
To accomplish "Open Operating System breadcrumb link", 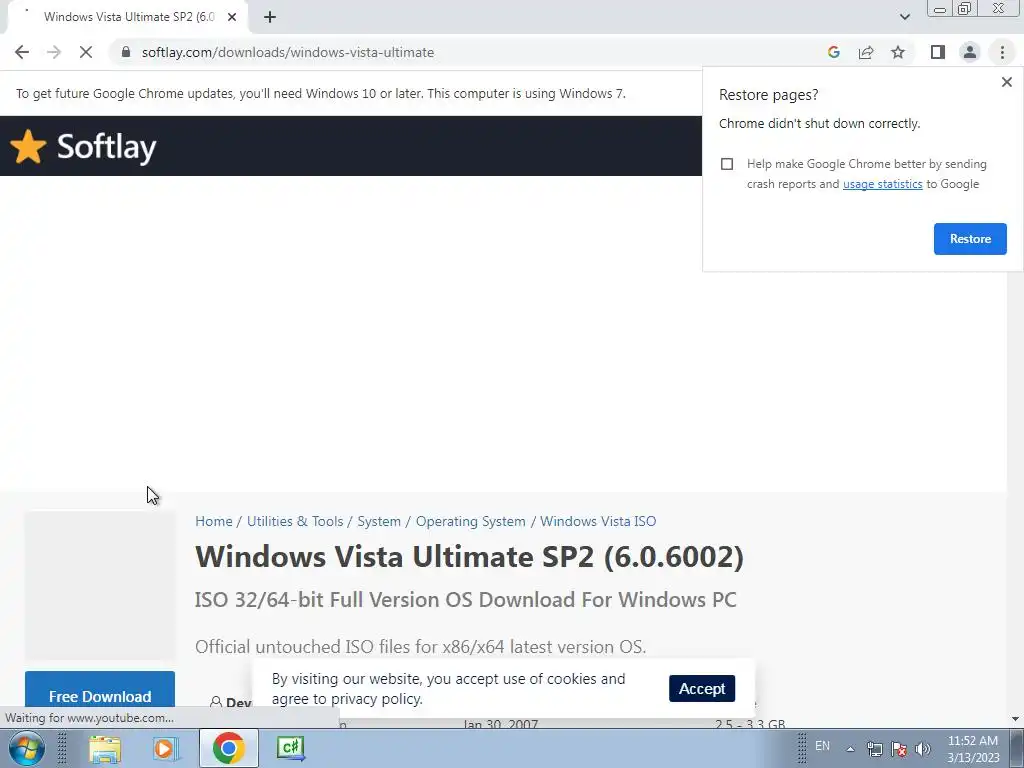I will (470, 521).
